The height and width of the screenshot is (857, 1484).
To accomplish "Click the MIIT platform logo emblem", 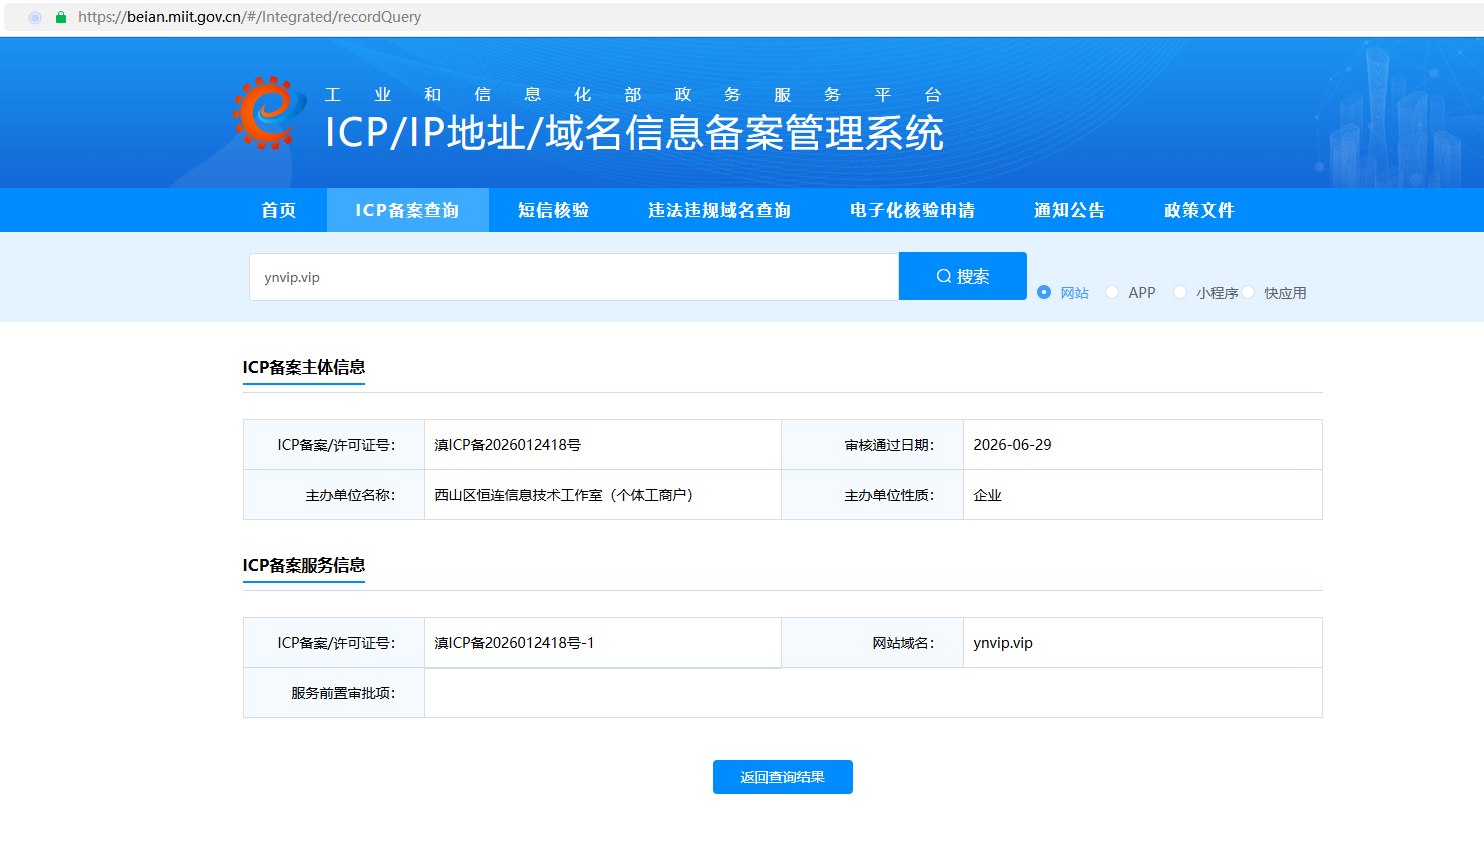I will [270, 113].
